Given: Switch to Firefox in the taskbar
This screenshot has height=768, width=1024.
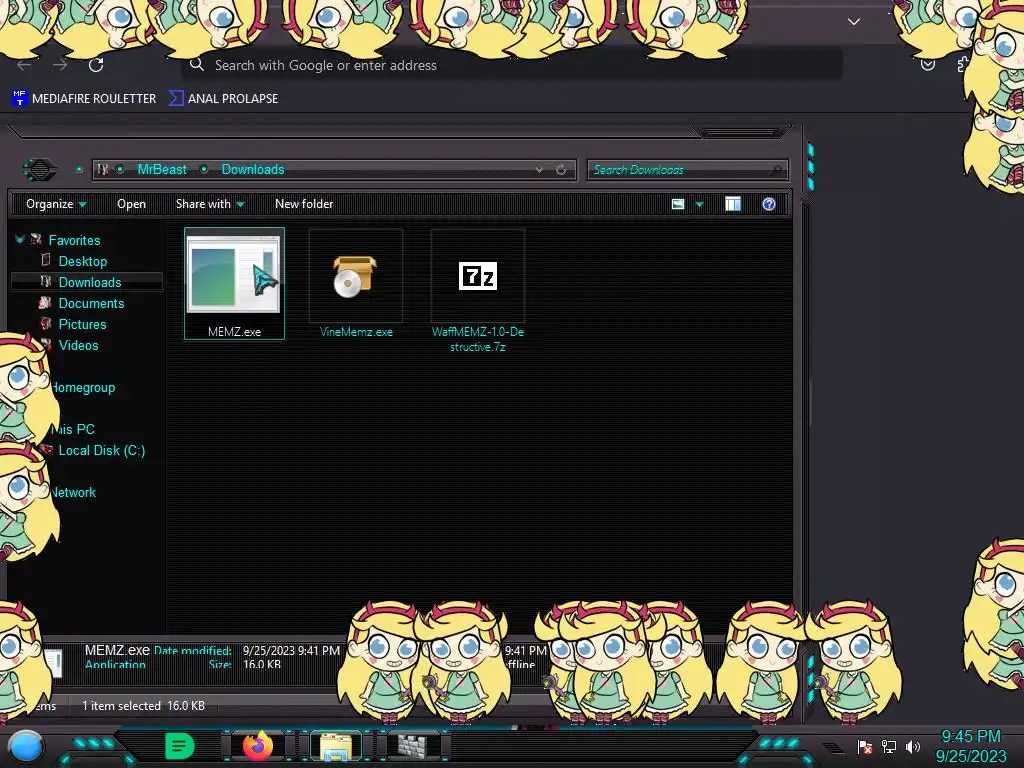Looking at the screenshot, I should (258, 745).
